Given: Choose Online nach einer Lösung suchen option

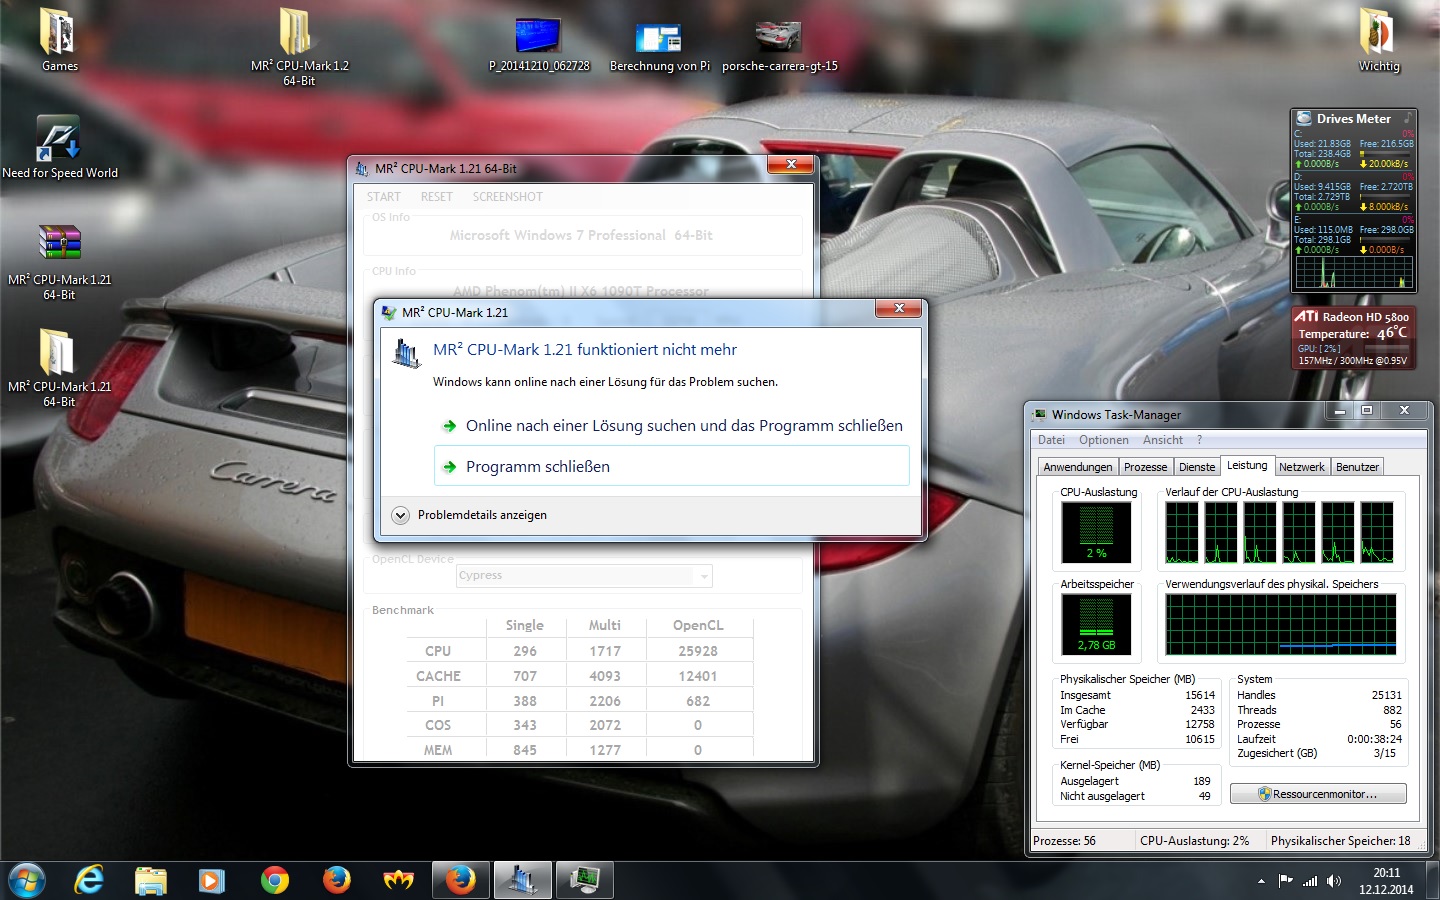Looking at the screenshot, I should tap(672, 426).
